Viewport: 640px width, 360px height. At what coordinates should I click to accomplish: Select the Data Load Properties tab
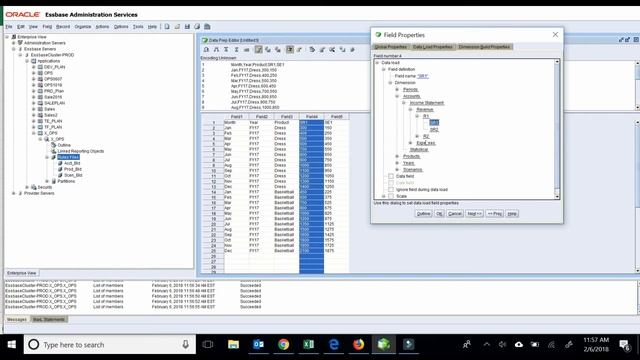pyautogui.click(x=433, y=47)
